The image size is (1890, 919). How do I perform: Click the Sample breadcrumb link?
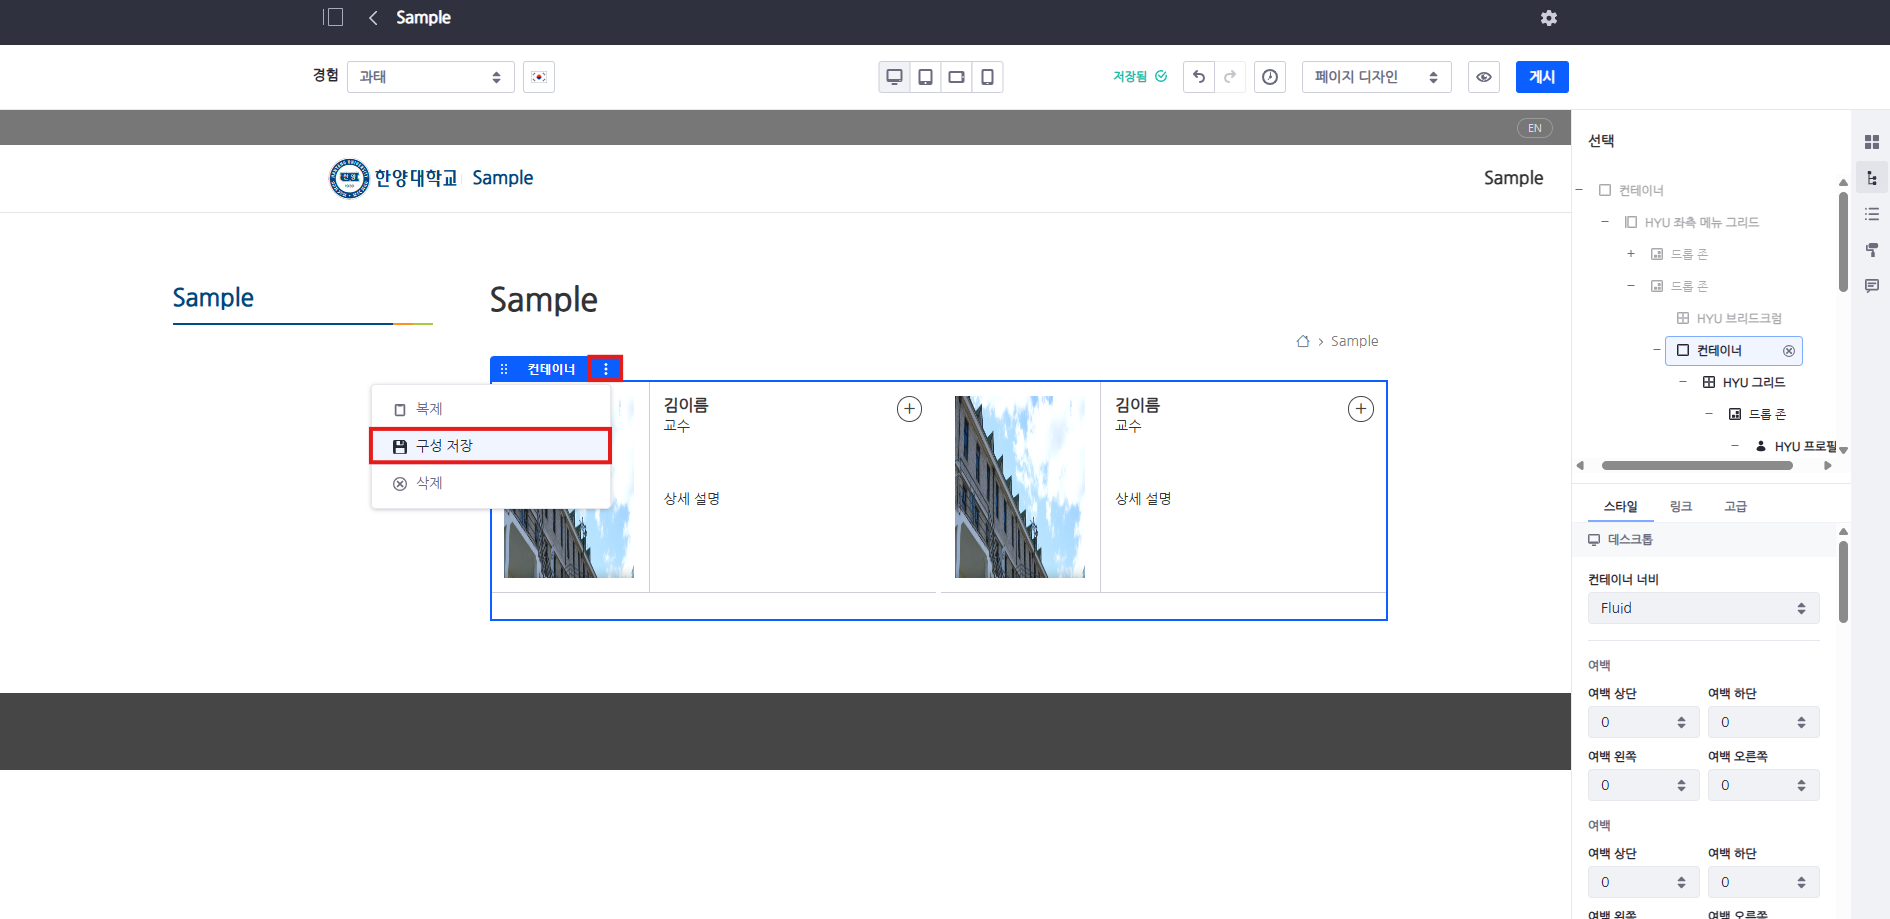point(1354,341)
